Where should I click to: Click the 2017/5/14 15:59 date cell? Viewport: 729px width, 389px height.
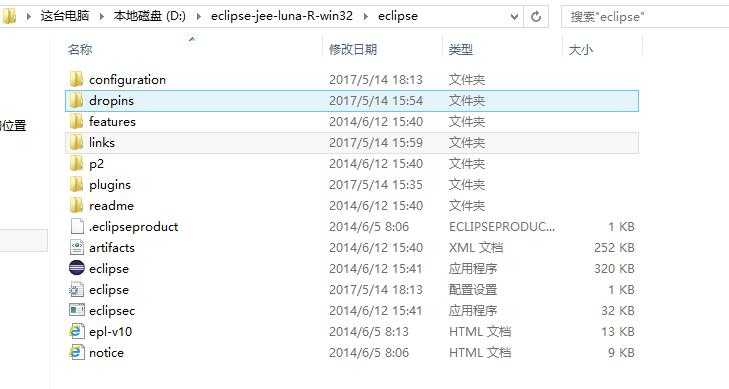[376, 143]
